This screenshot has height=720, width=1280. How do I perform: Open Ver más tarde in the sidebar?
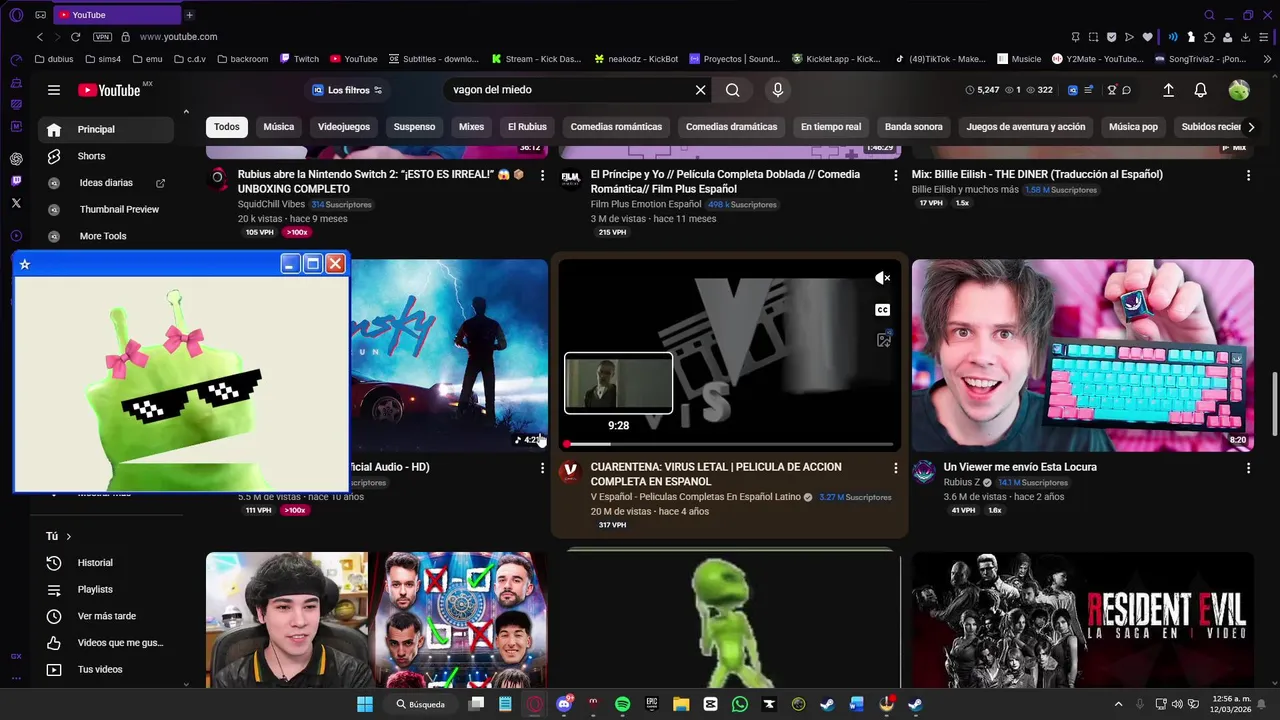point(106,616)
